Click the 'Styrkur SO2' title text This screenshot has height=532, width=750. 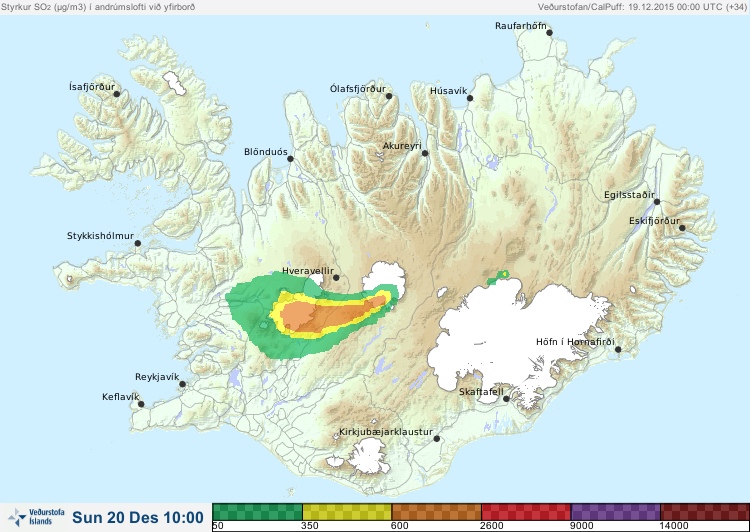pyautogui.click(x=98, y=7)
